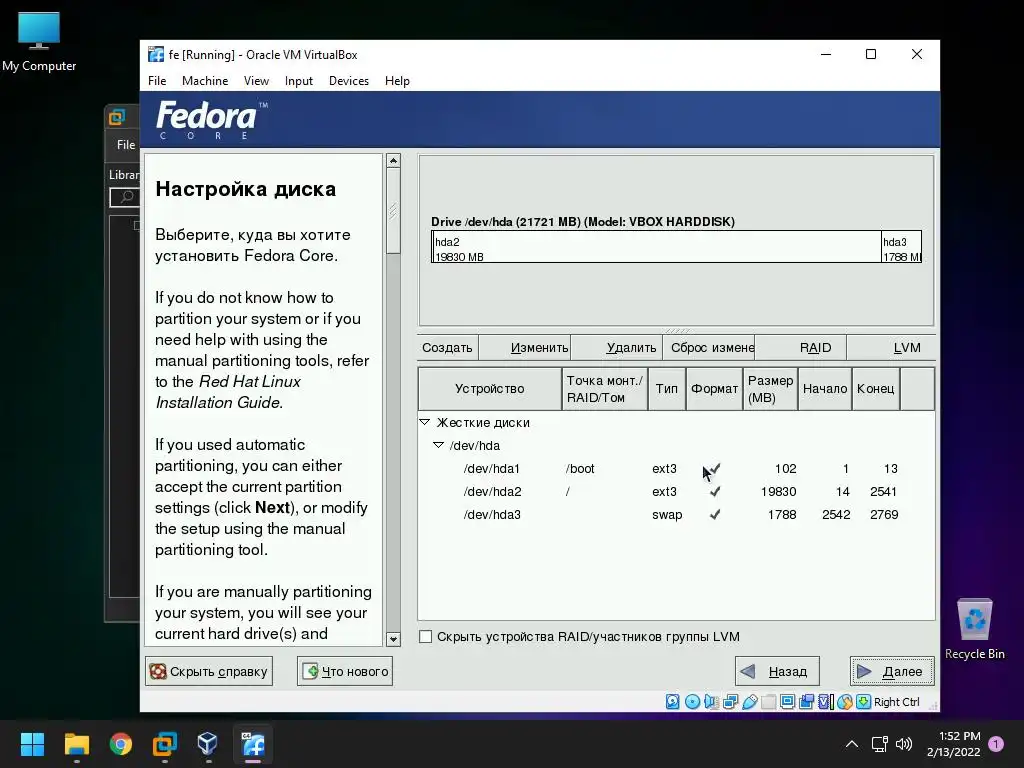Click the help panel scroll down arrow

(x=393, y=639)
